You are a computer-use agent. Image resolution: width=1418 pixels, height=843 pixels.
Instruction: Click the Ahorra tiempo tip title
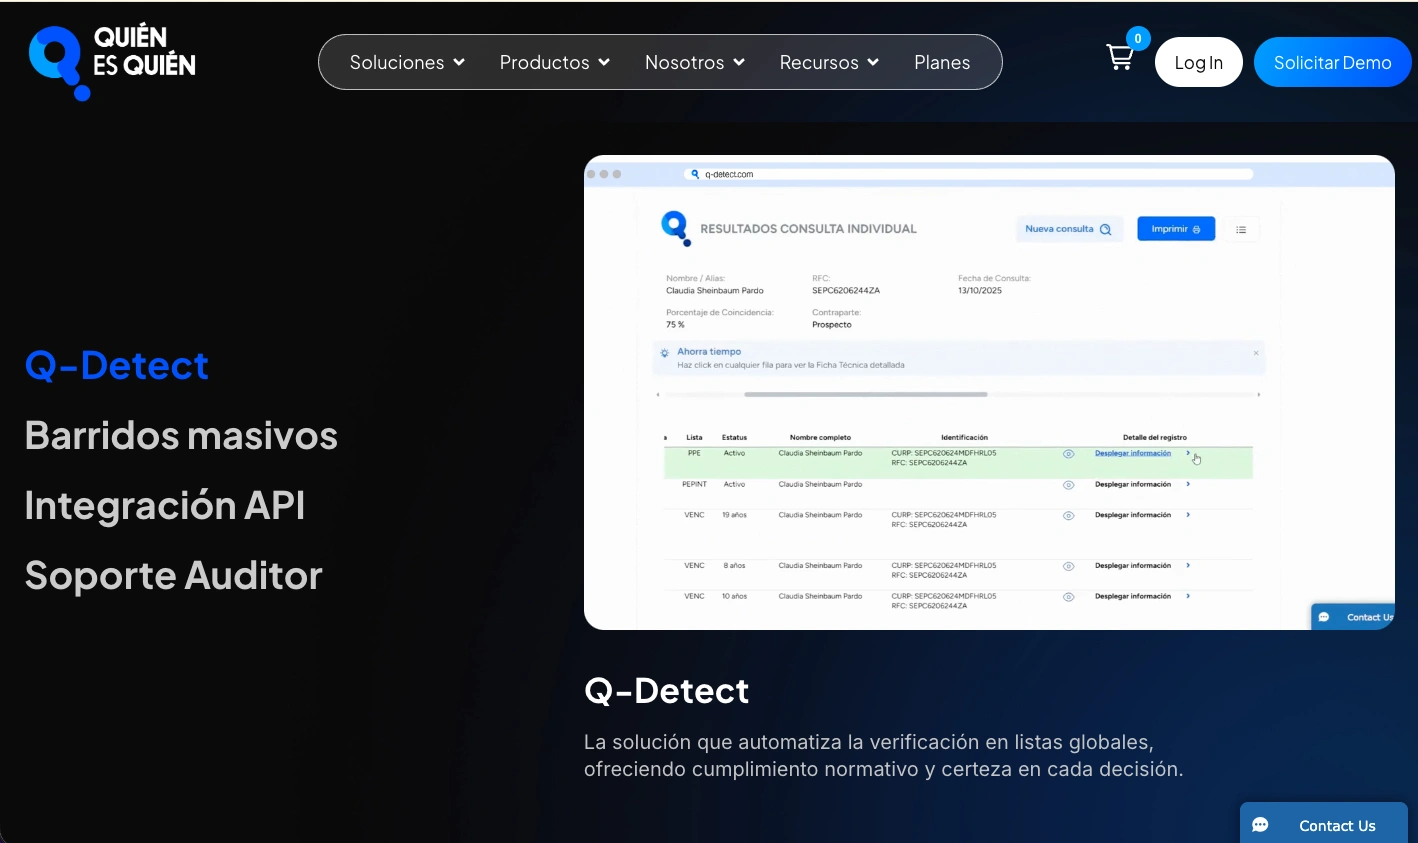tap(709, 352)
